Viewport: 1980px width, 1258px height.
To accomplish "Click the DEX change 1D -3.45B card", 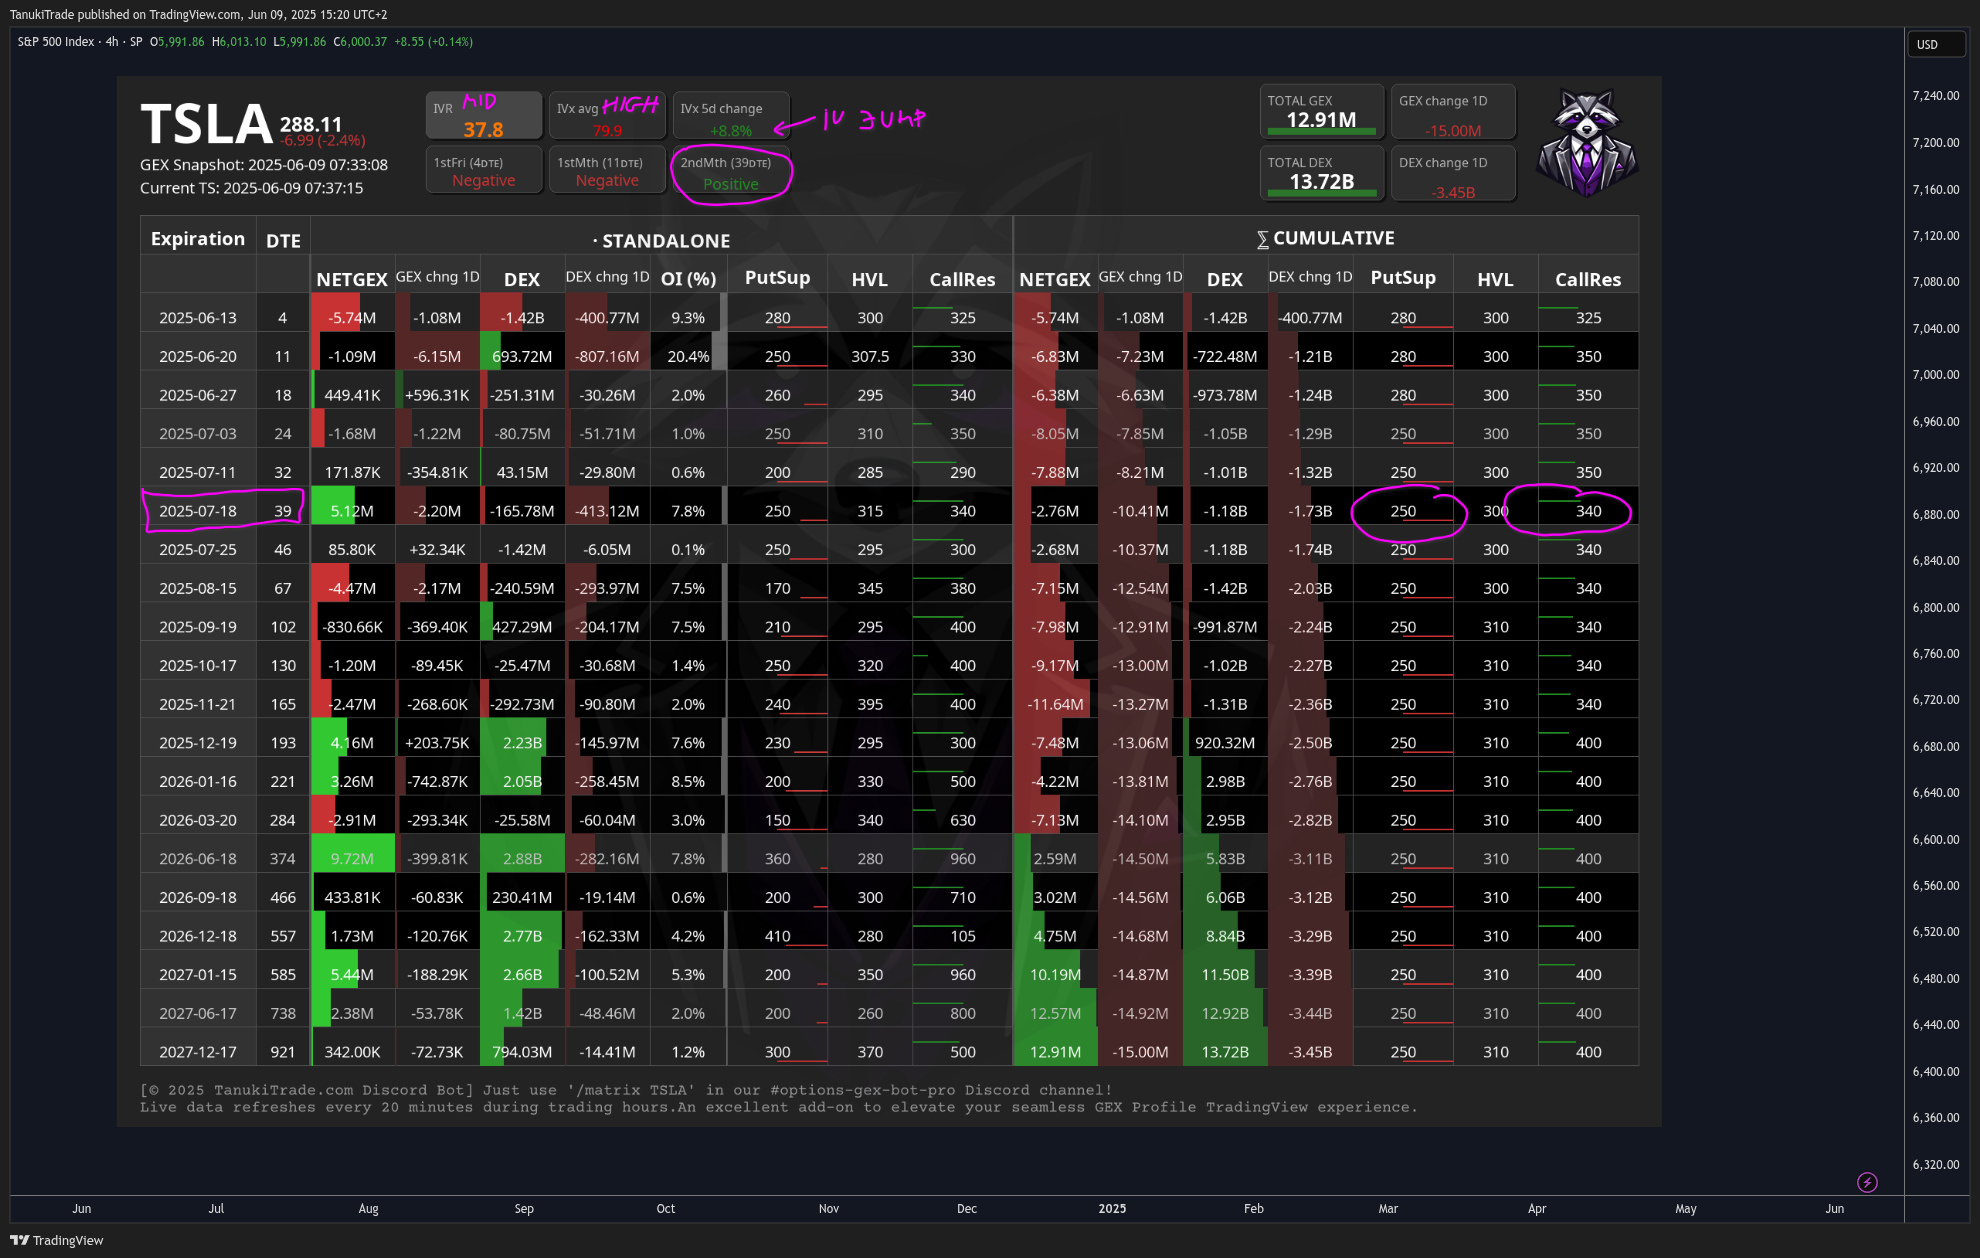I will (x=1453, y=173).
